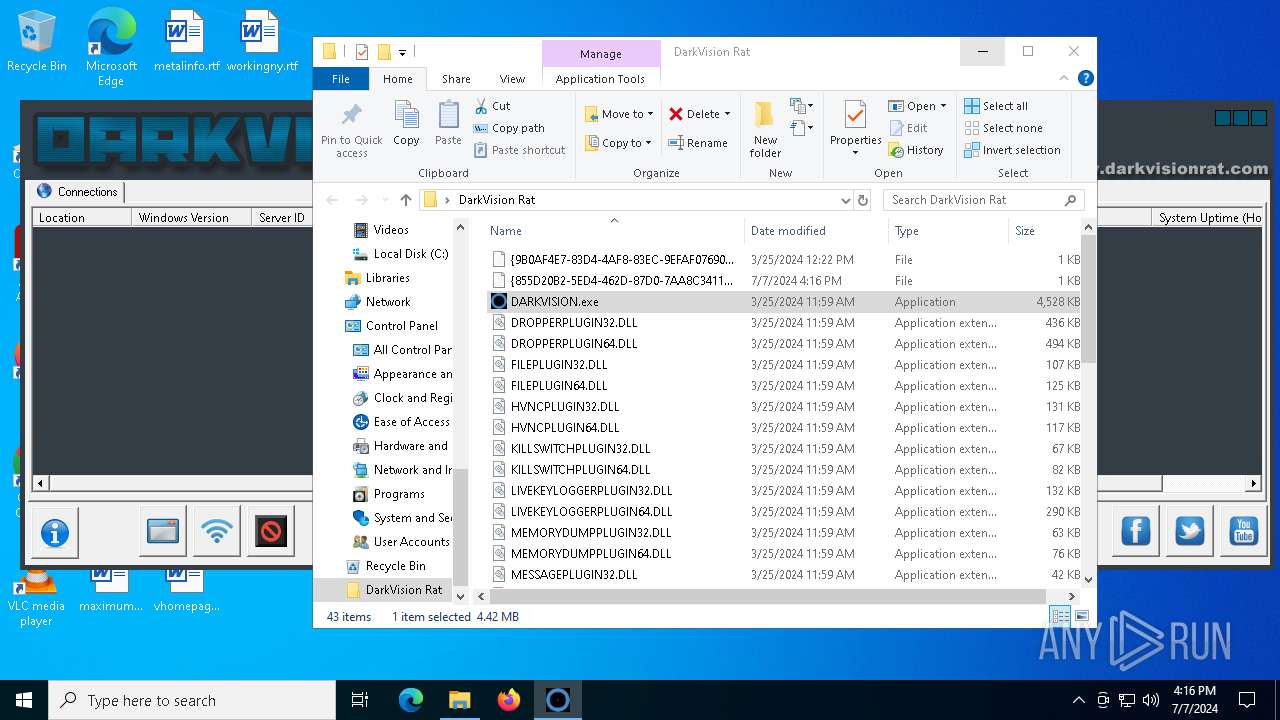Image resolution: width=1280 pixels, height=720 pixels.
Task: Switch to large icons view
Action: 1081,616
